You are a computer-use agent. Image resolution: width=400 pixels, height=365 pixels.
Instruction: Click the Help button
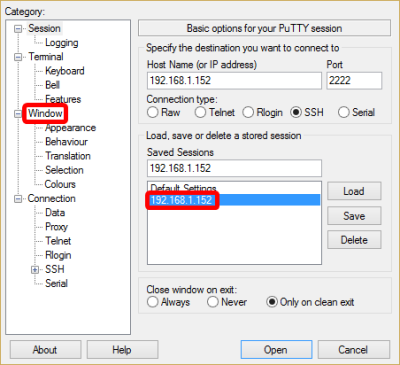tap(122, 350)
